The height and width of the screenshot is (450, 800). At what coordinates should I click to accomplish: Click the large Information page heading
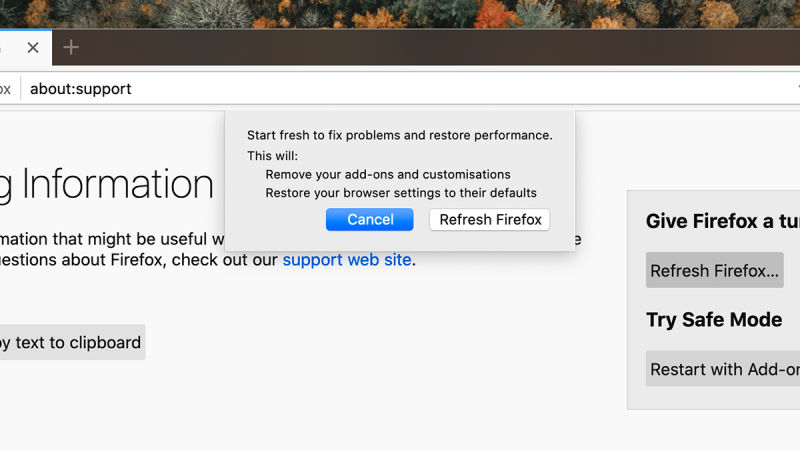point(107,185)
